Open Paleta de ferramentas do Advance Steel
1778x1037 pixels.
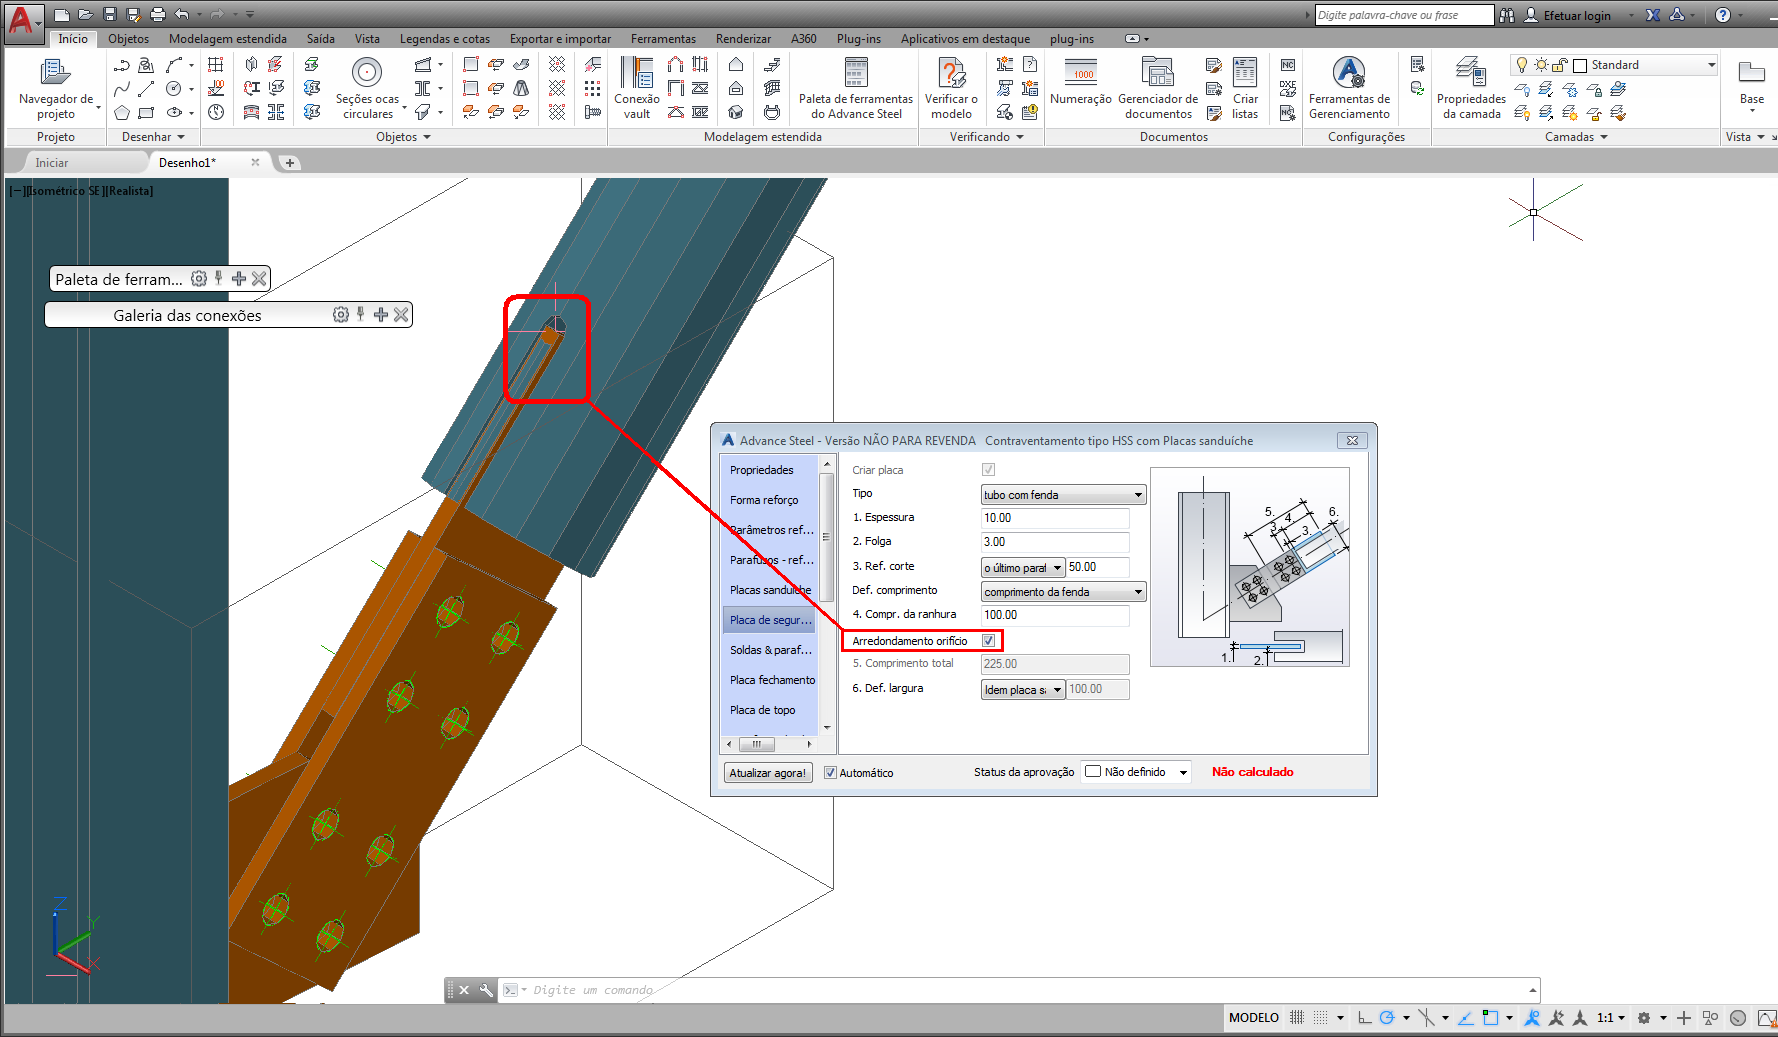pyautogui.click(x=856, y=88)
